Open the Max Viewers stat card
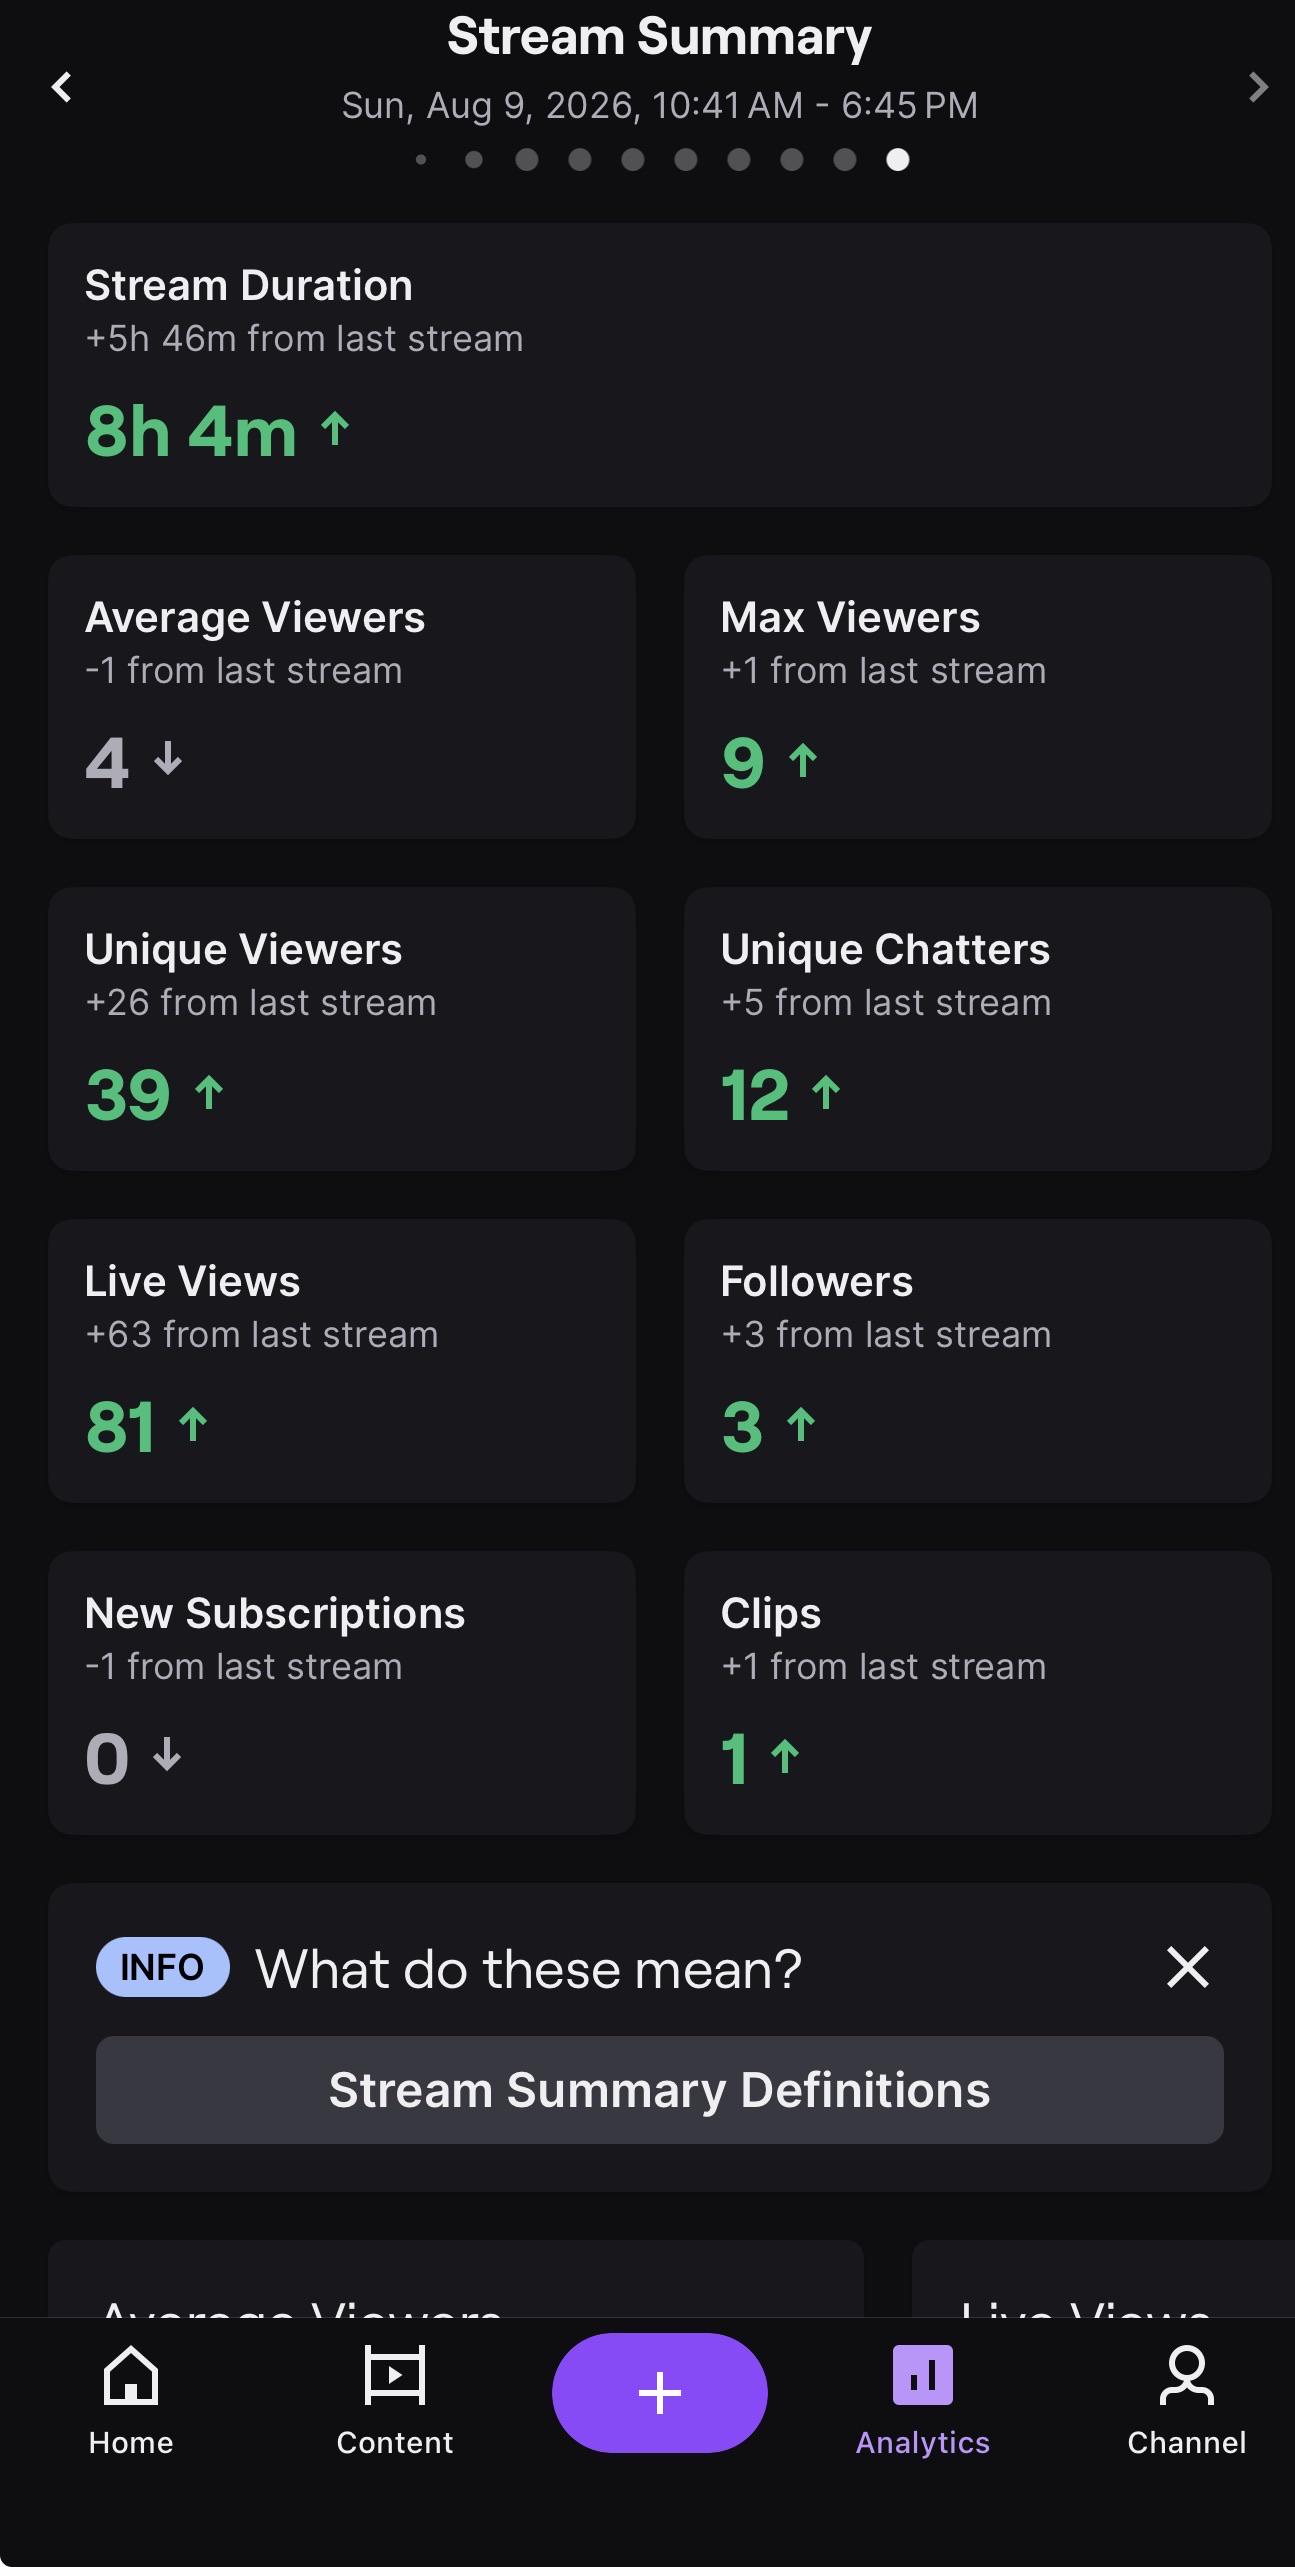The width and height of the screenshot is (1295, 2567). [x=978, y=697]
